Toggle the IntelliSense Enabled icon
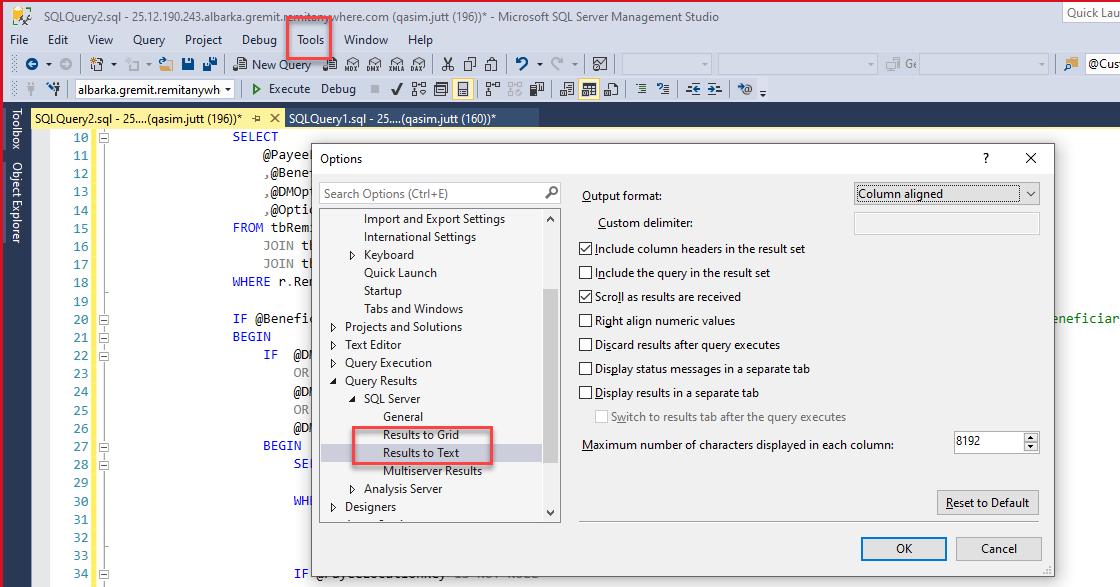The height and width of the screenshot is (587, 1120). [x=463, y=89]
